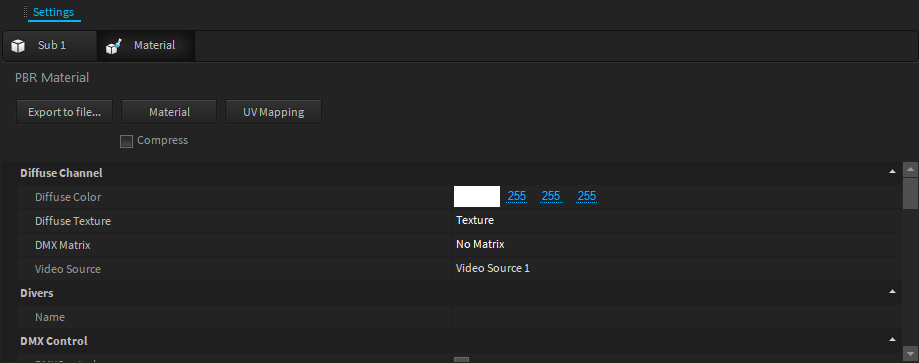Screen dimensions: 919x363
Task: Collapse the Divers section
Action: (x=892, y=291)
